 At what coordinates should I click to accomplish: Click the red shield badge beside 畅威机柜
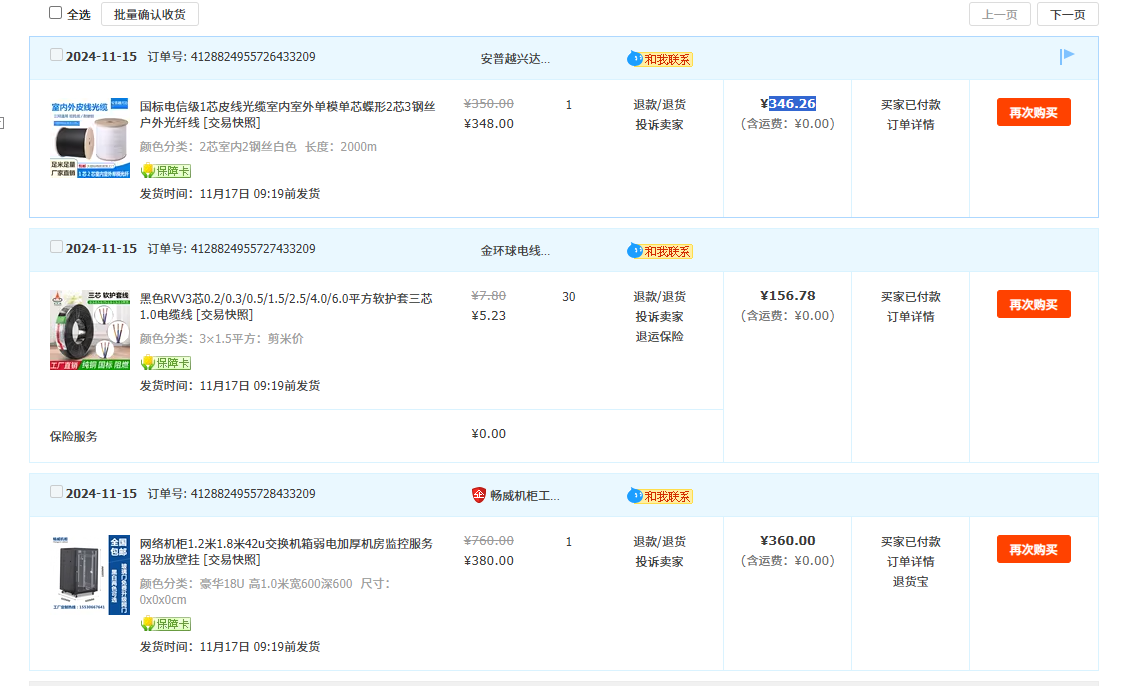[479, 495]
